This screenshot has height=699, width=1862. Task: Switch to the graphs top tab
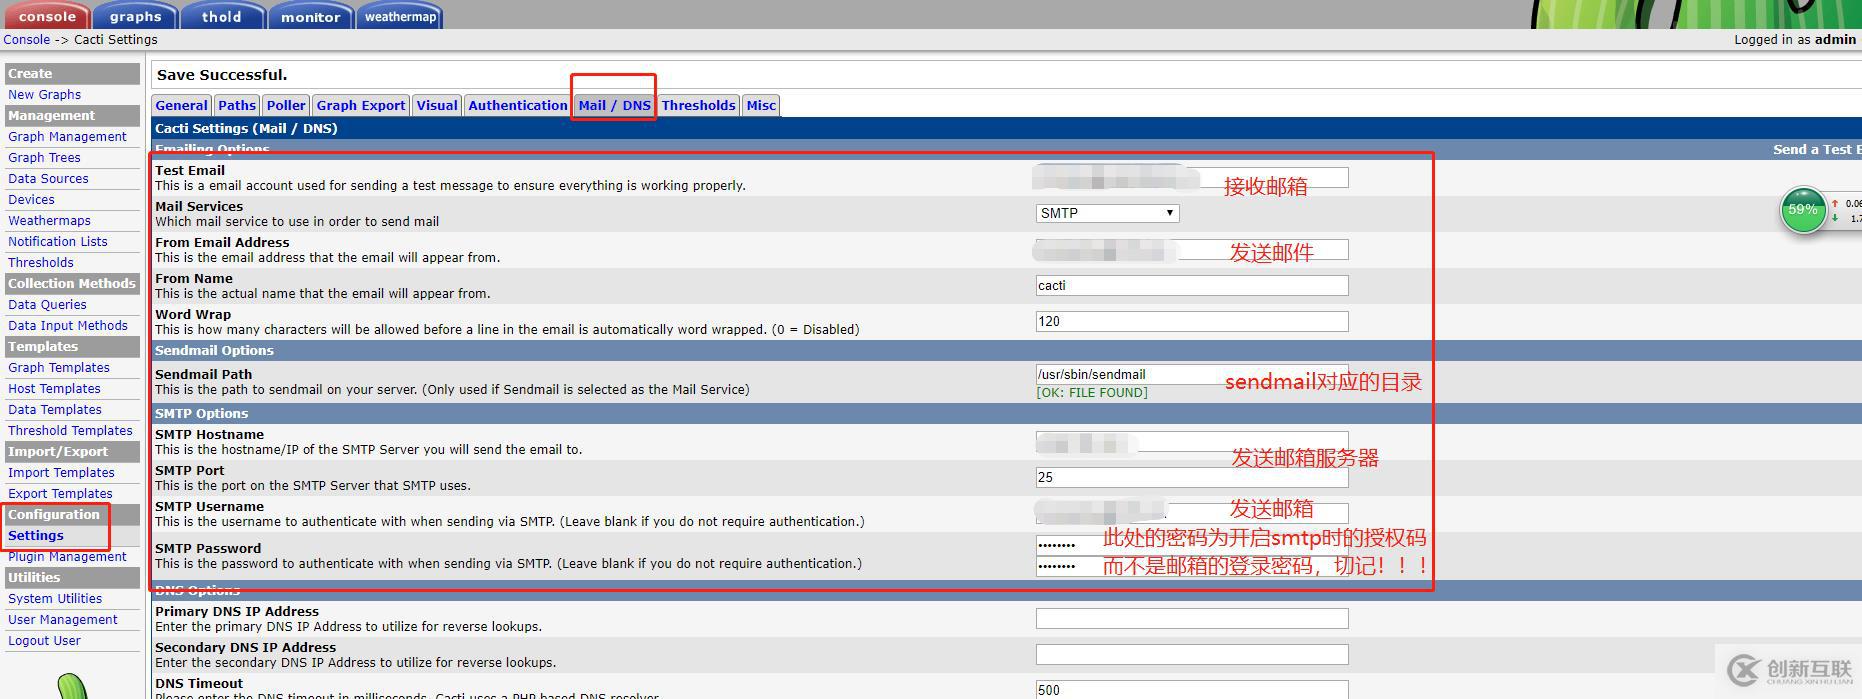(135, 16)
